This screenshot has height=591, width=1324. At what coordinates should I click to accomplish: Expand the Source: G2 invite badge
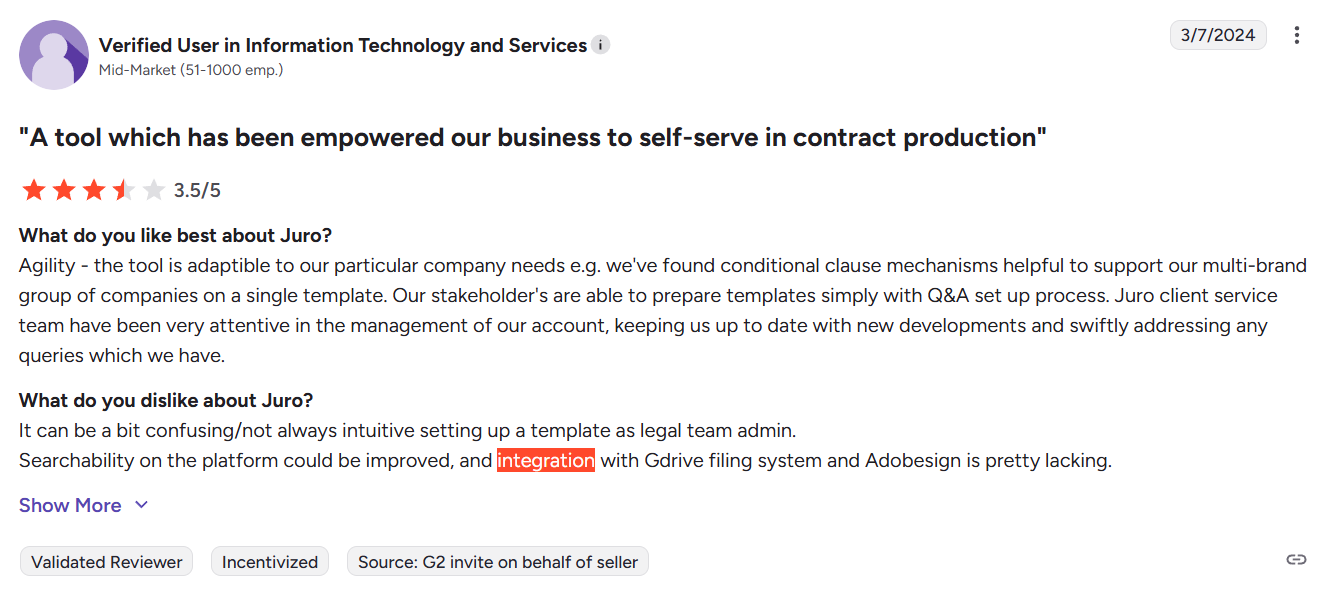pyautogui.click(x=497, y=561)
